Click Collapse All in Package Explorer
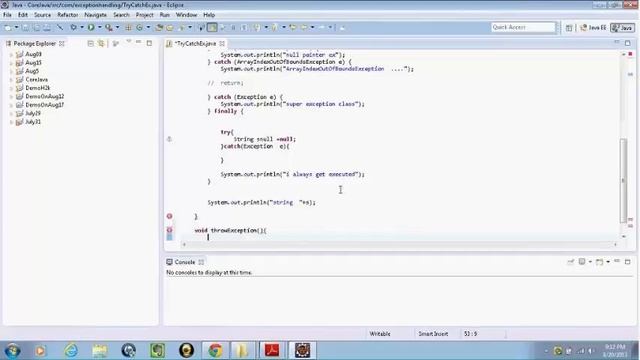Viewport: 640px width, 360px height. [90, 43]
